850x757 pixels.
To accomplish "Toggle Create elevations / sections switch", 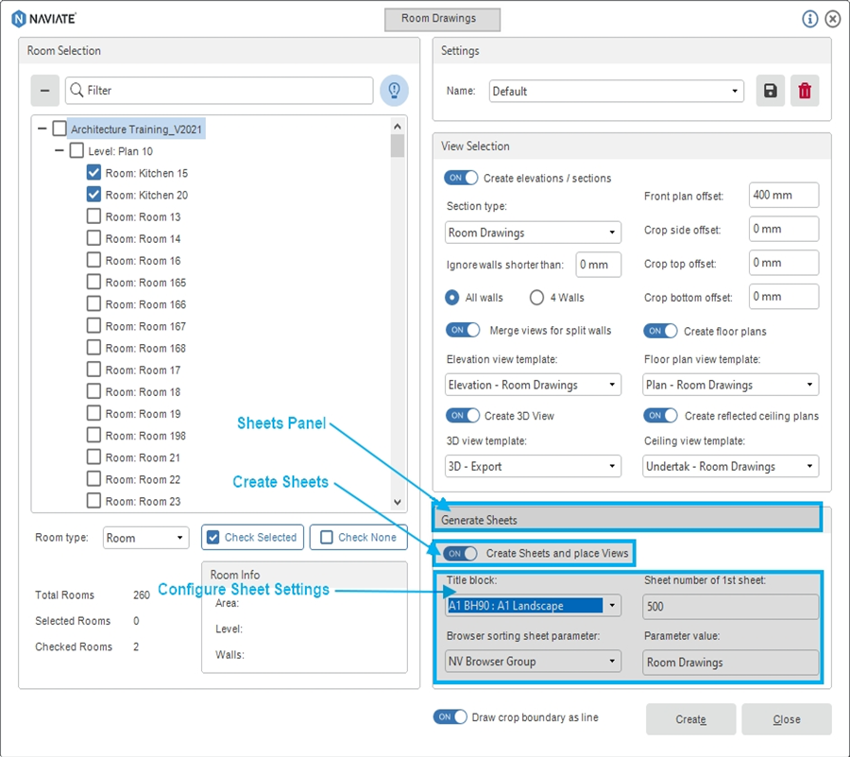I will pos(461,178).
